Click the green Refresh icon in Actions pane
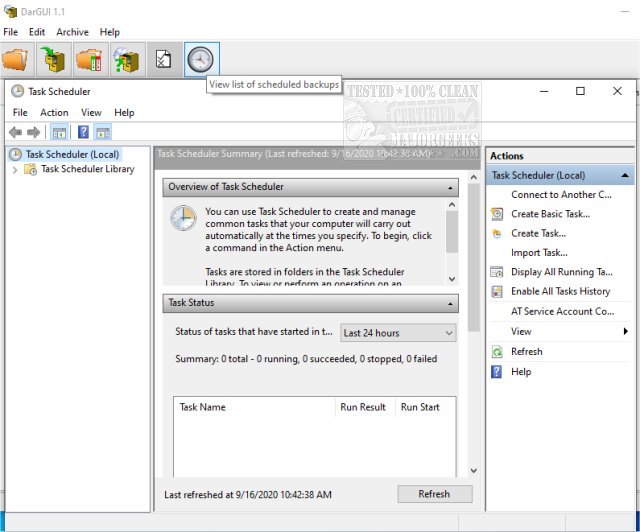This screenshot has width=640, height=532. click(x=497, y=352)
